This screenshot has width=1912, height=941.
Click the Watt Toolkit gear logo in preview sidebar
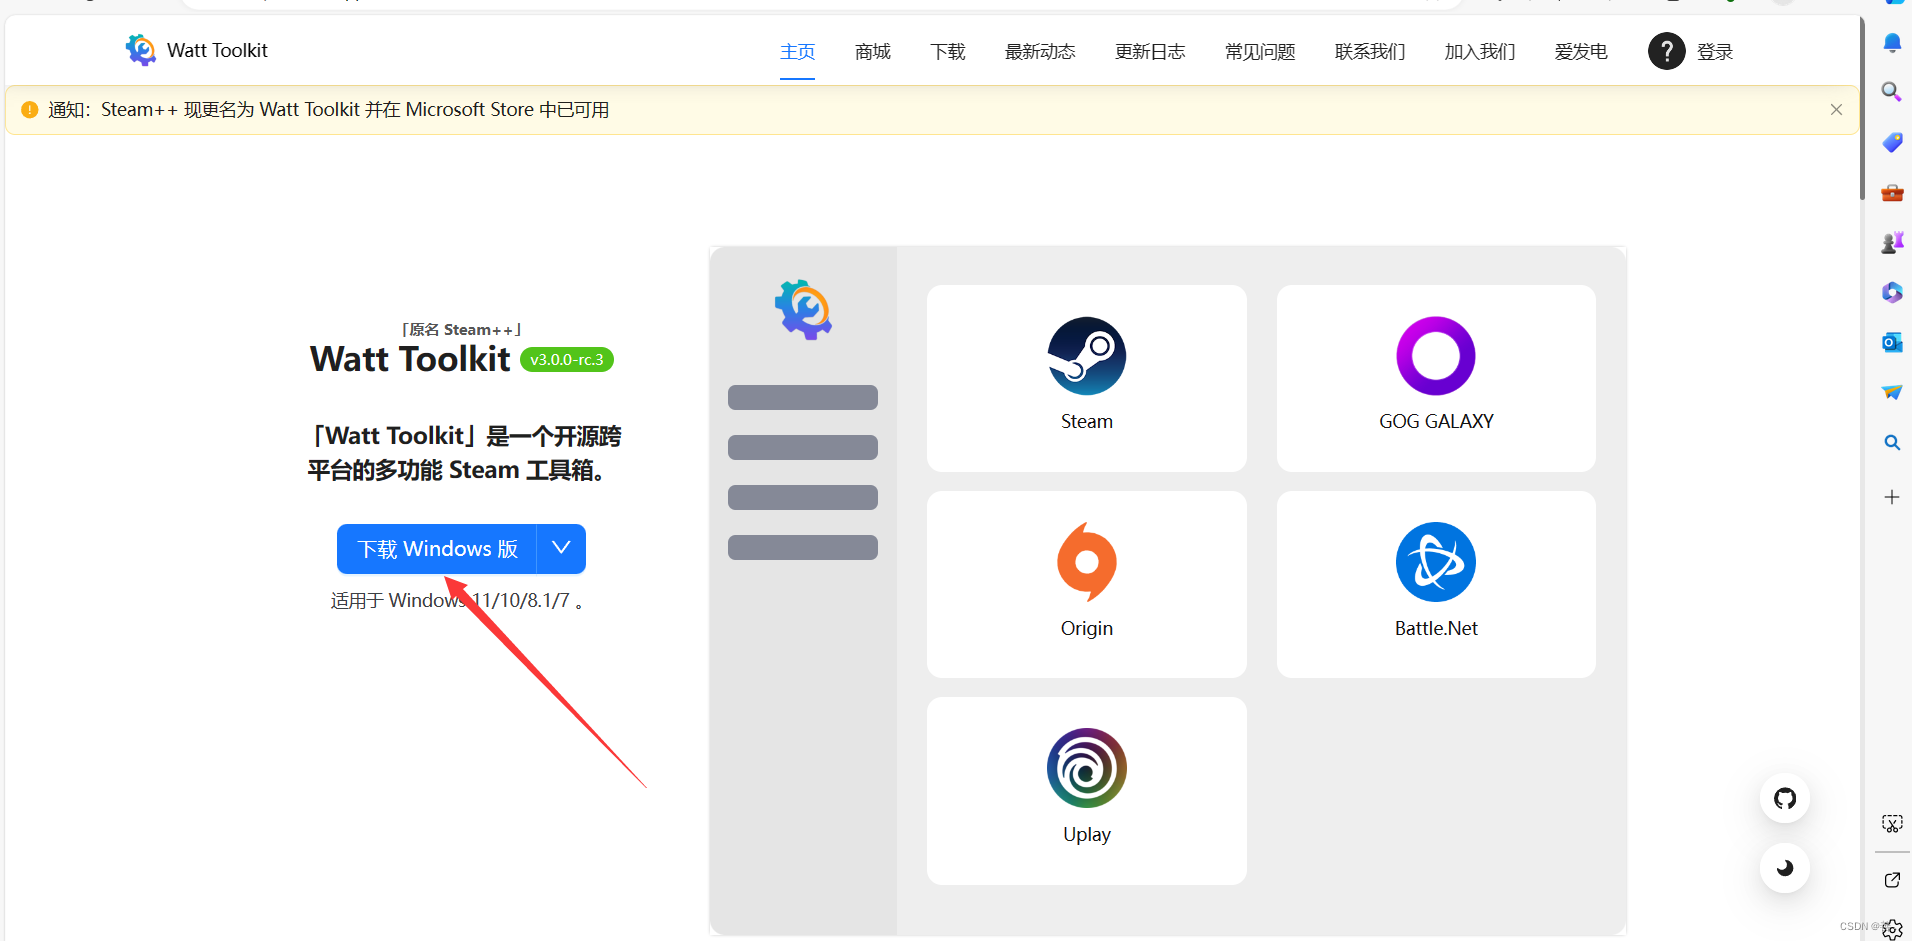coord(803,310)
